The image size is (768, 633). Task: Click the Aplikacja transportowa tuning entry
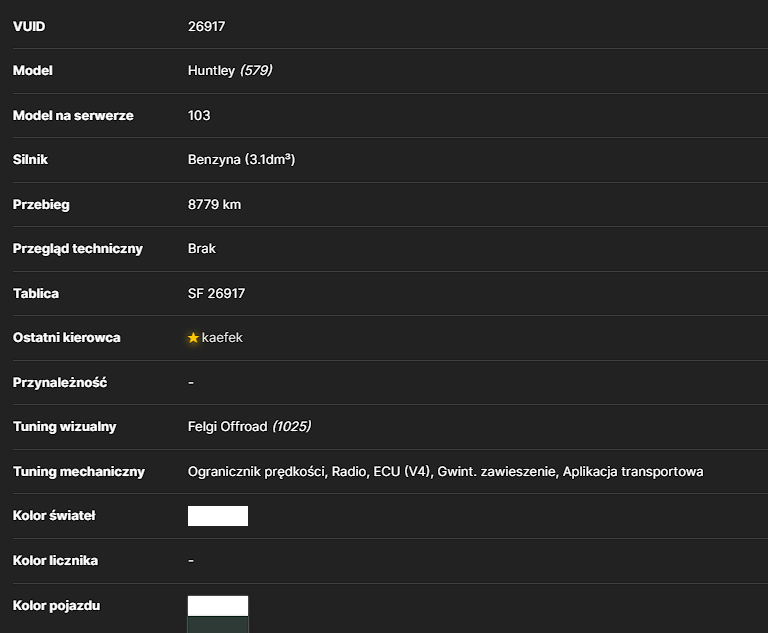(x=633, y=472)
